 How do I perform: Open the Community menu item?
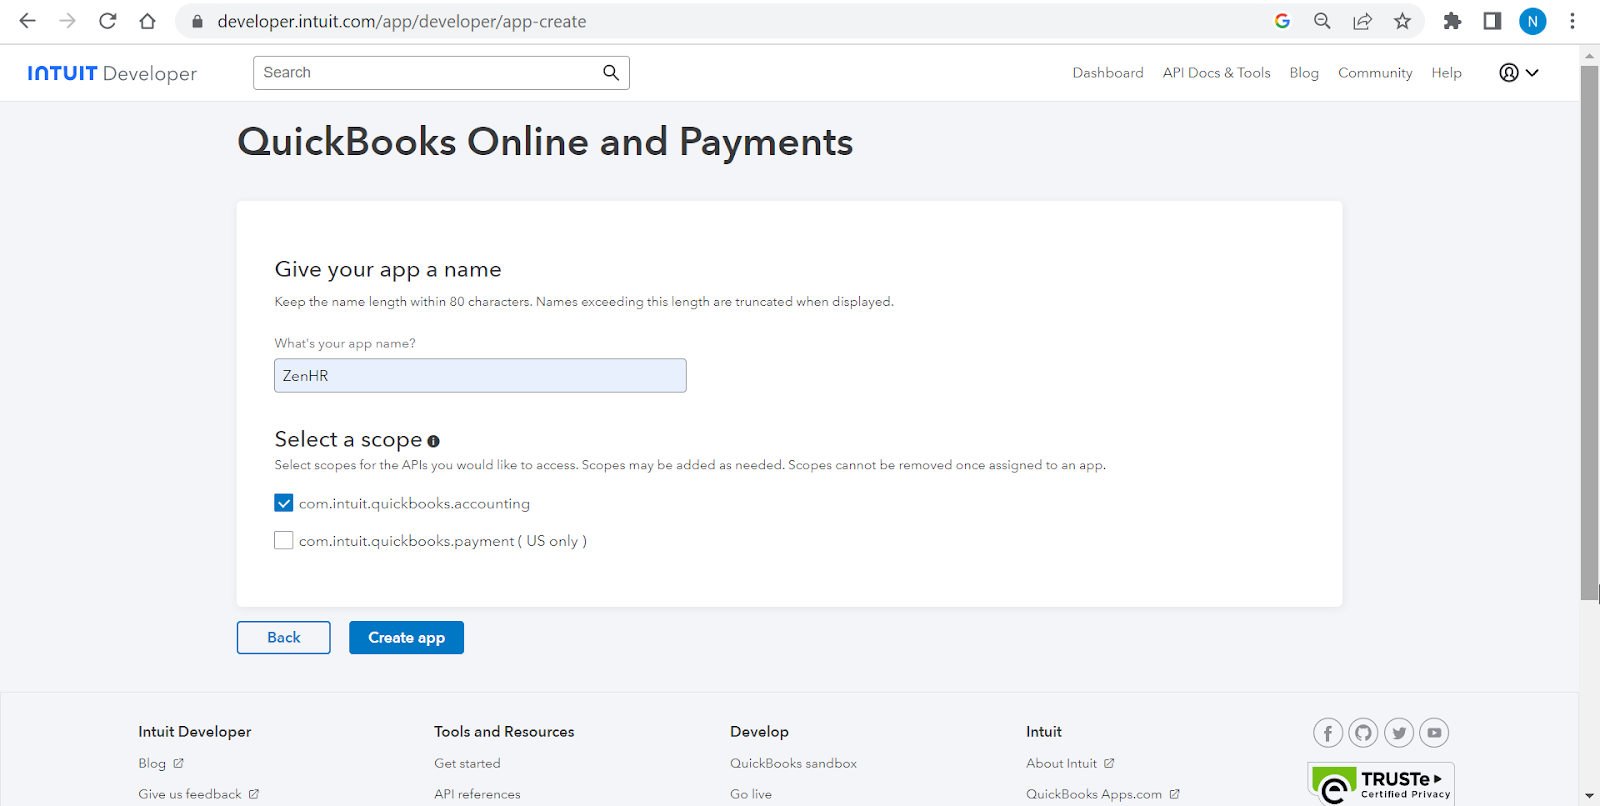pos(1375,73)
